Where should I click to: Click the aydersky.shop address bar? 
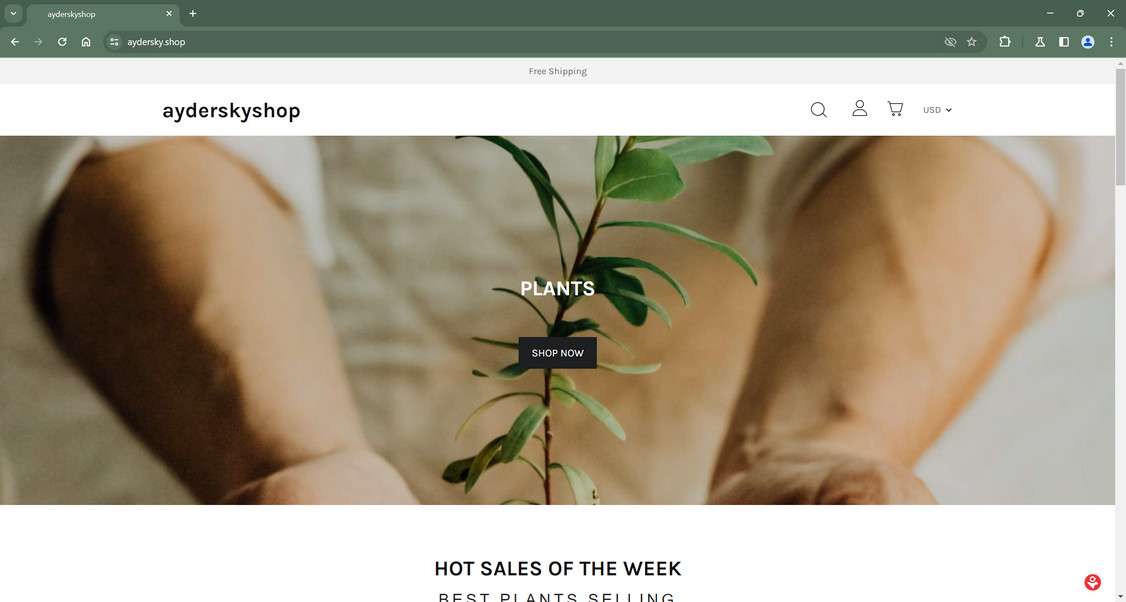[x=531, y=42]
